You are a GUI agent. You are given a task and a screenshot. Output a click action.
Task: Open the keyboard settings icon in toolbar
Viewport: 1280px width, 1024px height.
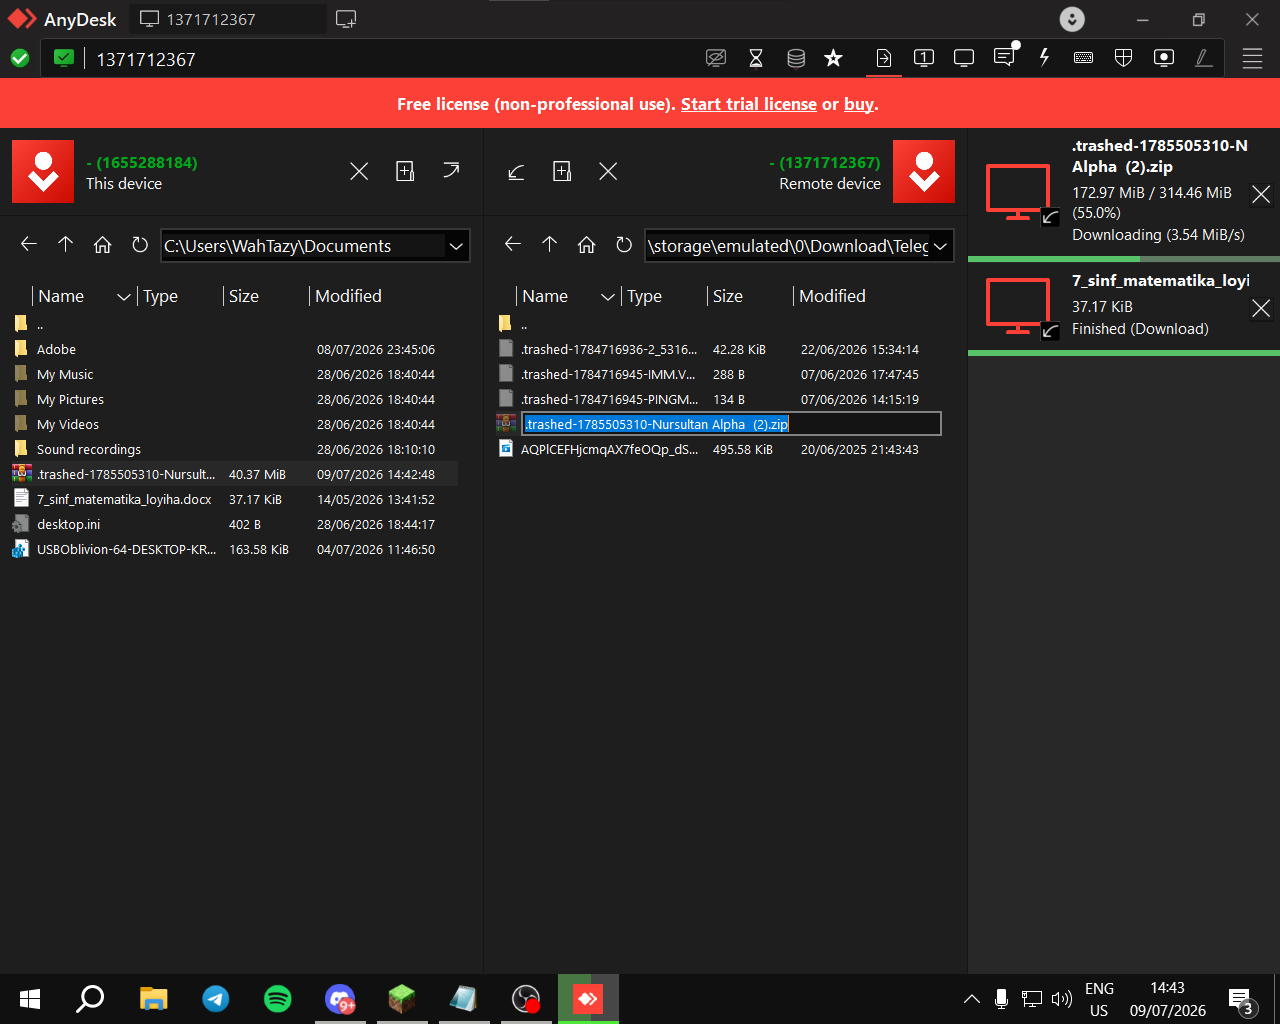click(x=1083, y=58)
